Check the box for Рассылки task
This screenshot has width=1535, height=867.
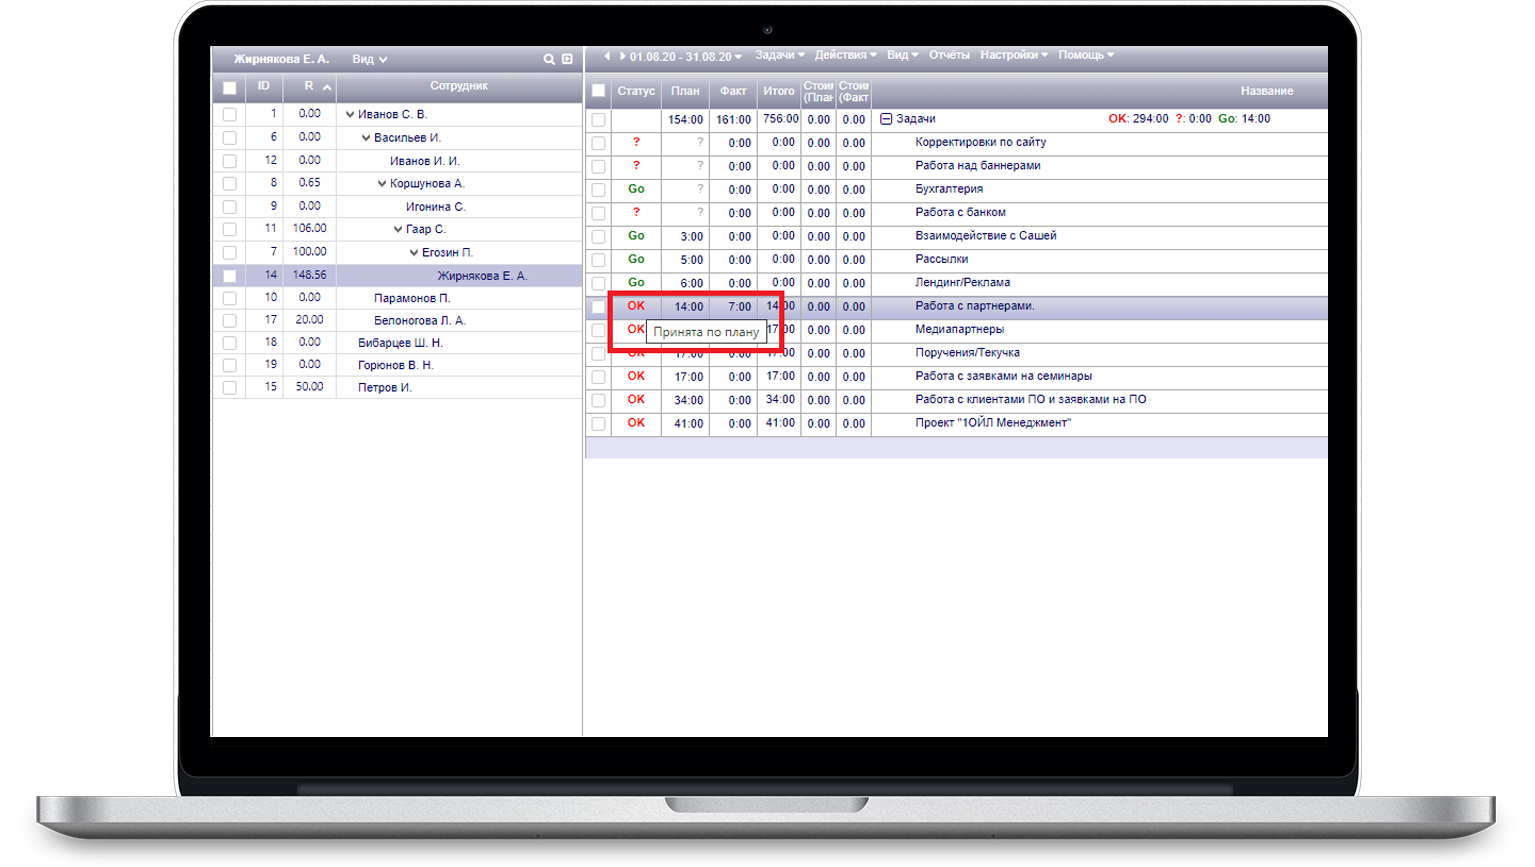click(x=598, y=260)
